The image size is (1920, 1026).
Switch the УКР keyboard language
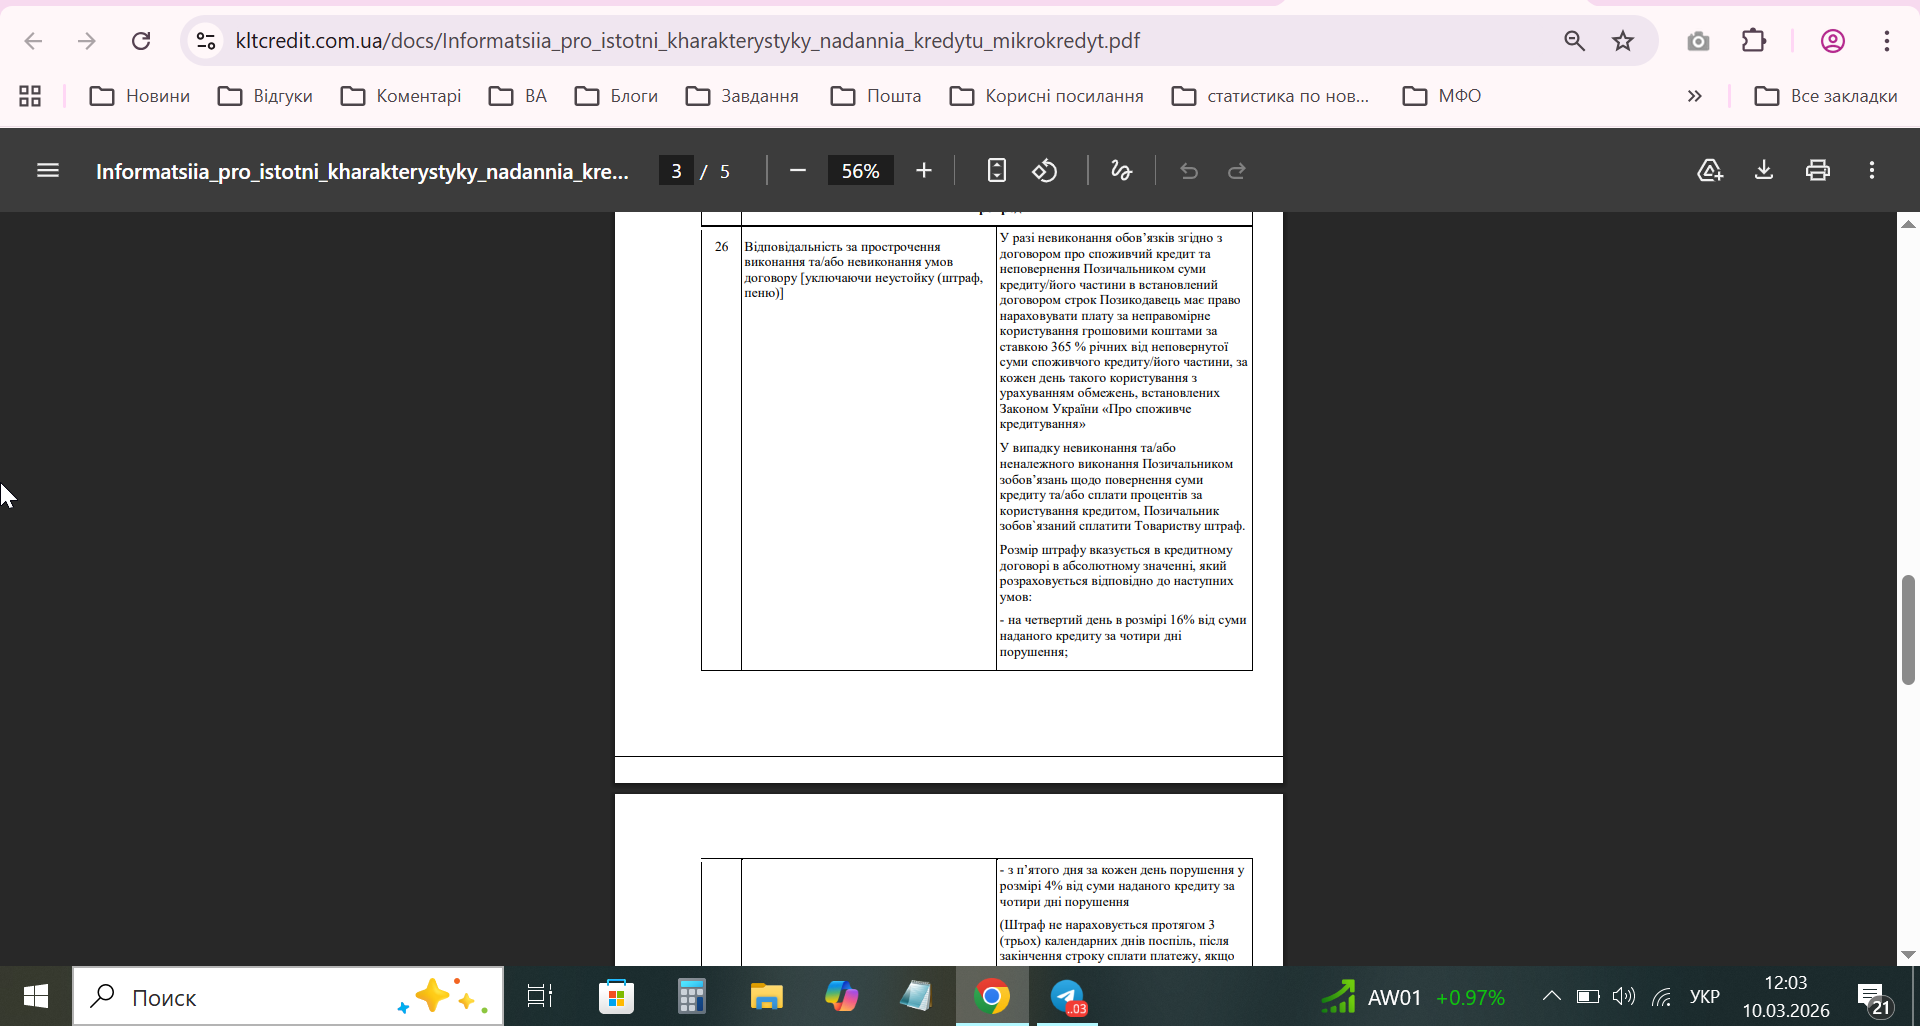coord(1705,996)
